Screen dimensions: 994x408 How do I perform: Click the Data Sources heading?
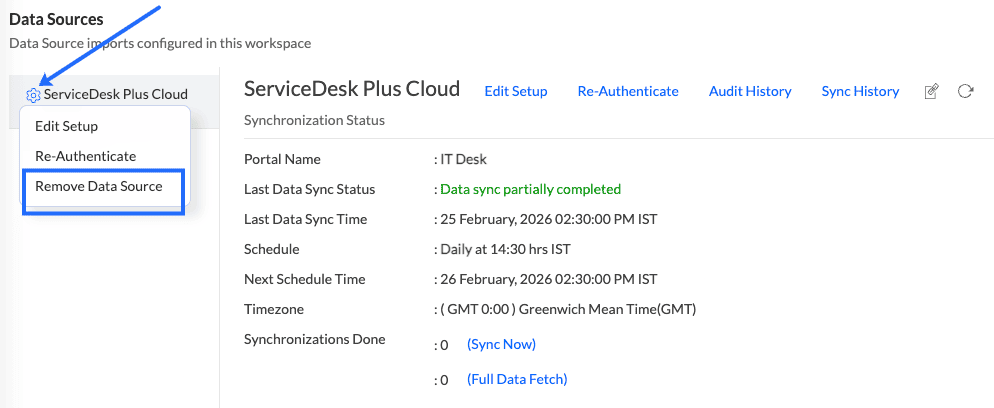coord(56,19)
